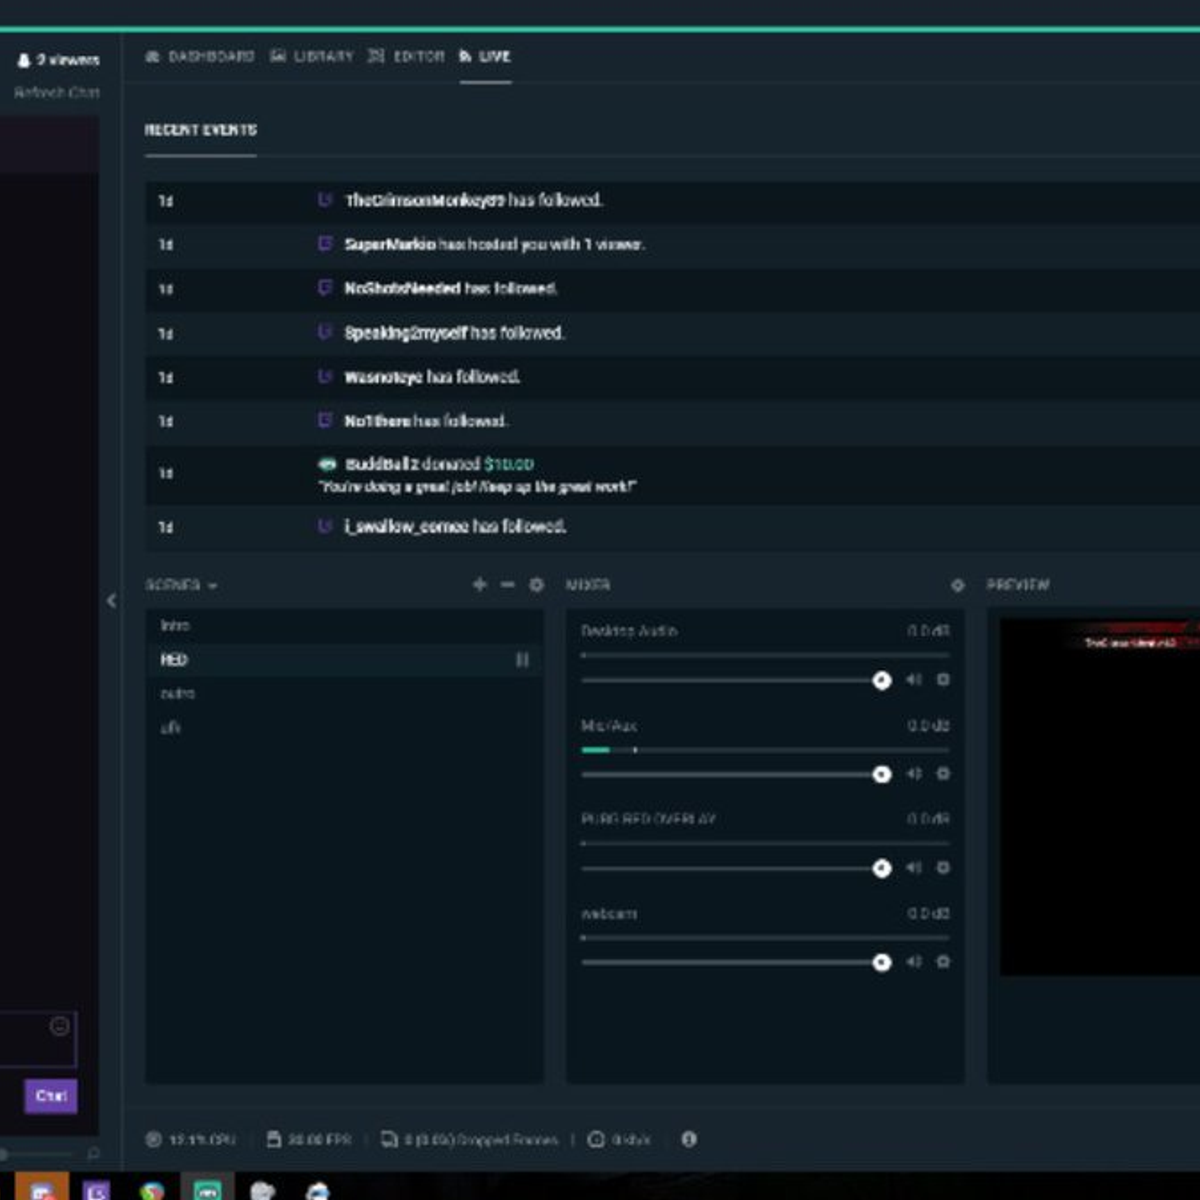Viewport: 1200px width, 1200px height.
Task: Click the Refresh Chat link
Action: (x=57, y=92)
